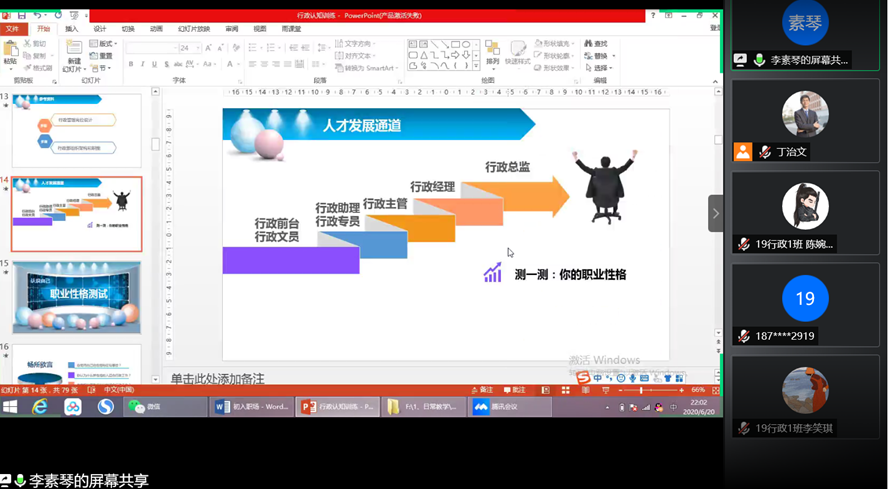Select slide 15 thumbnail in slide panel

pyautogui.click(x=76, y=296)
